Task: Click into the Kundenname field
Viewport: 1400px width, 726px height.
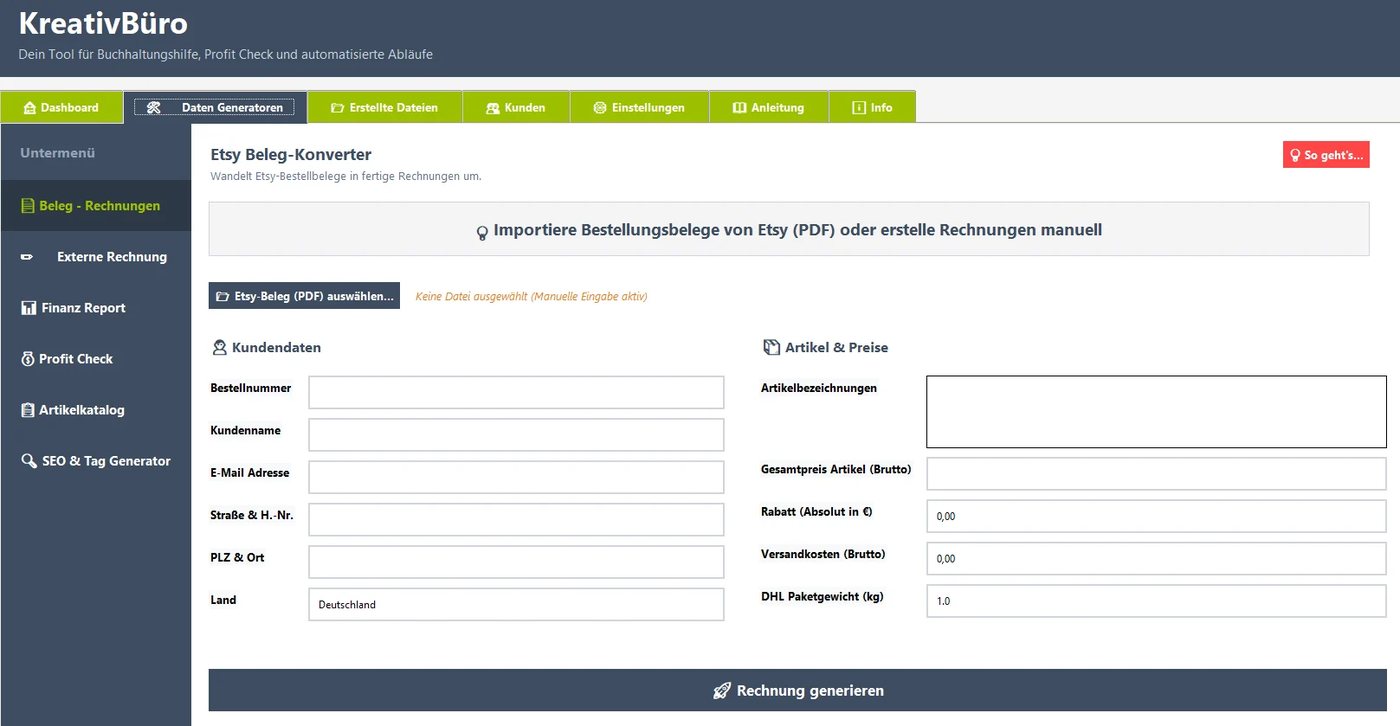Action: [516, 435]
